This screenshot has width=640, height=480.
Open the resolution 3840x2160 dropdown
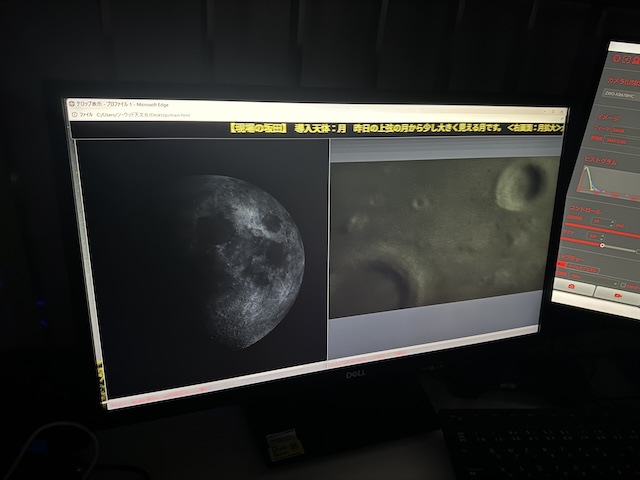click(x=621, y=141)
